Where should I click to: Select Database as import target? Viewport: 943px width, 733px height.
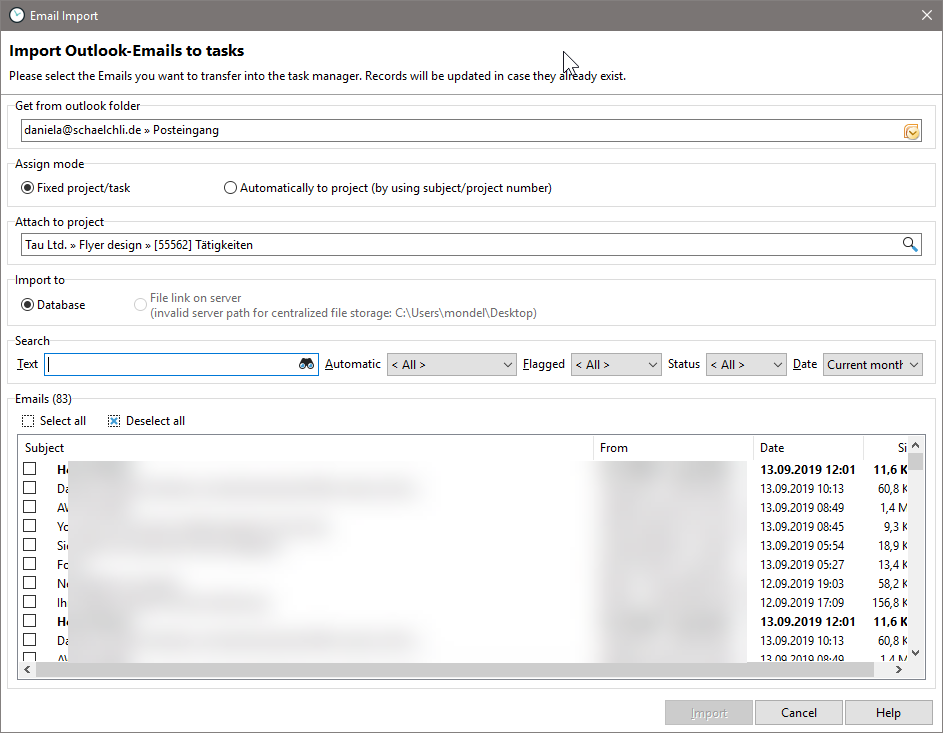27,304
